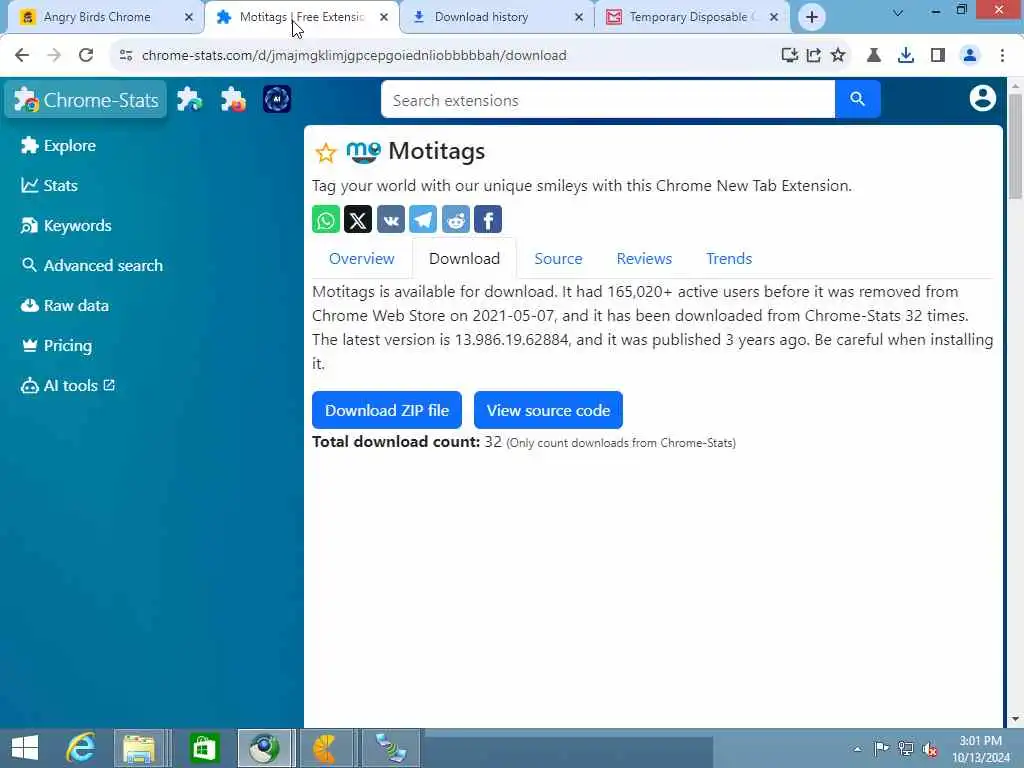Click the install app icon in address bar

pyautogui.click(x=790, y=56)
